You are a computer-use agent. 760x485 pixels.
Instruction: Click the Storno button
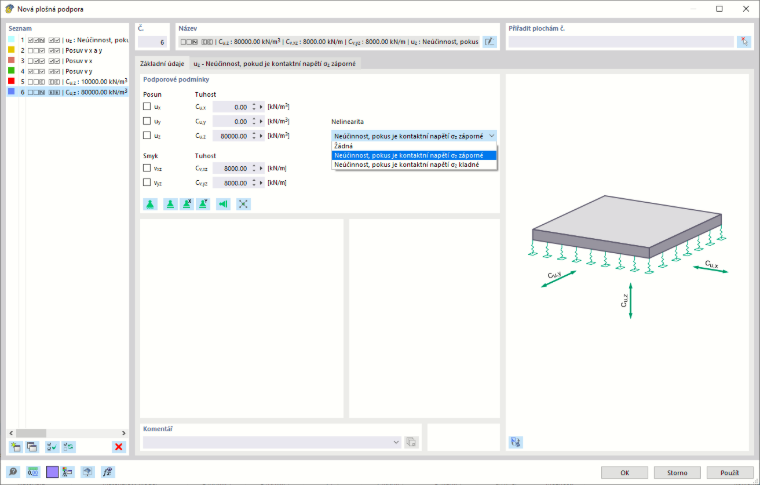coord(677,472)
